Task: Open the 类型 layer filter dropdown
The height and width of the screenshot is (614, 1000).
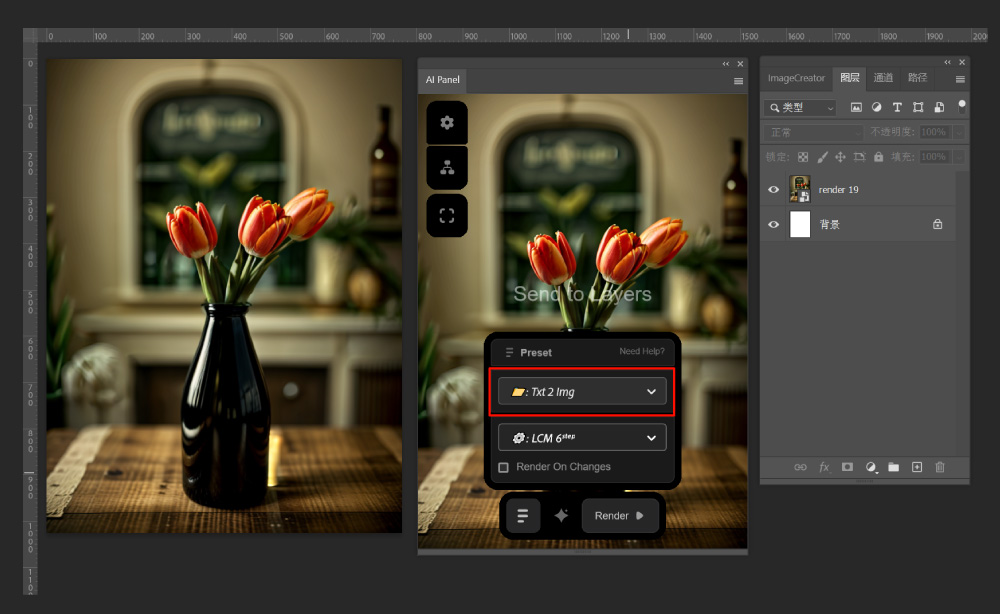Action: [x=800, y=107]
